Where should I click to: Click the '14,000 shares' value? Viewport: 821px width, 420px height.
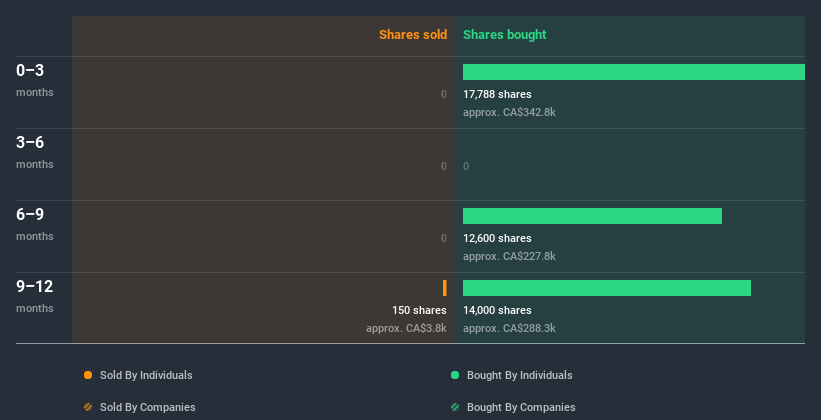[x=497, y=310]
